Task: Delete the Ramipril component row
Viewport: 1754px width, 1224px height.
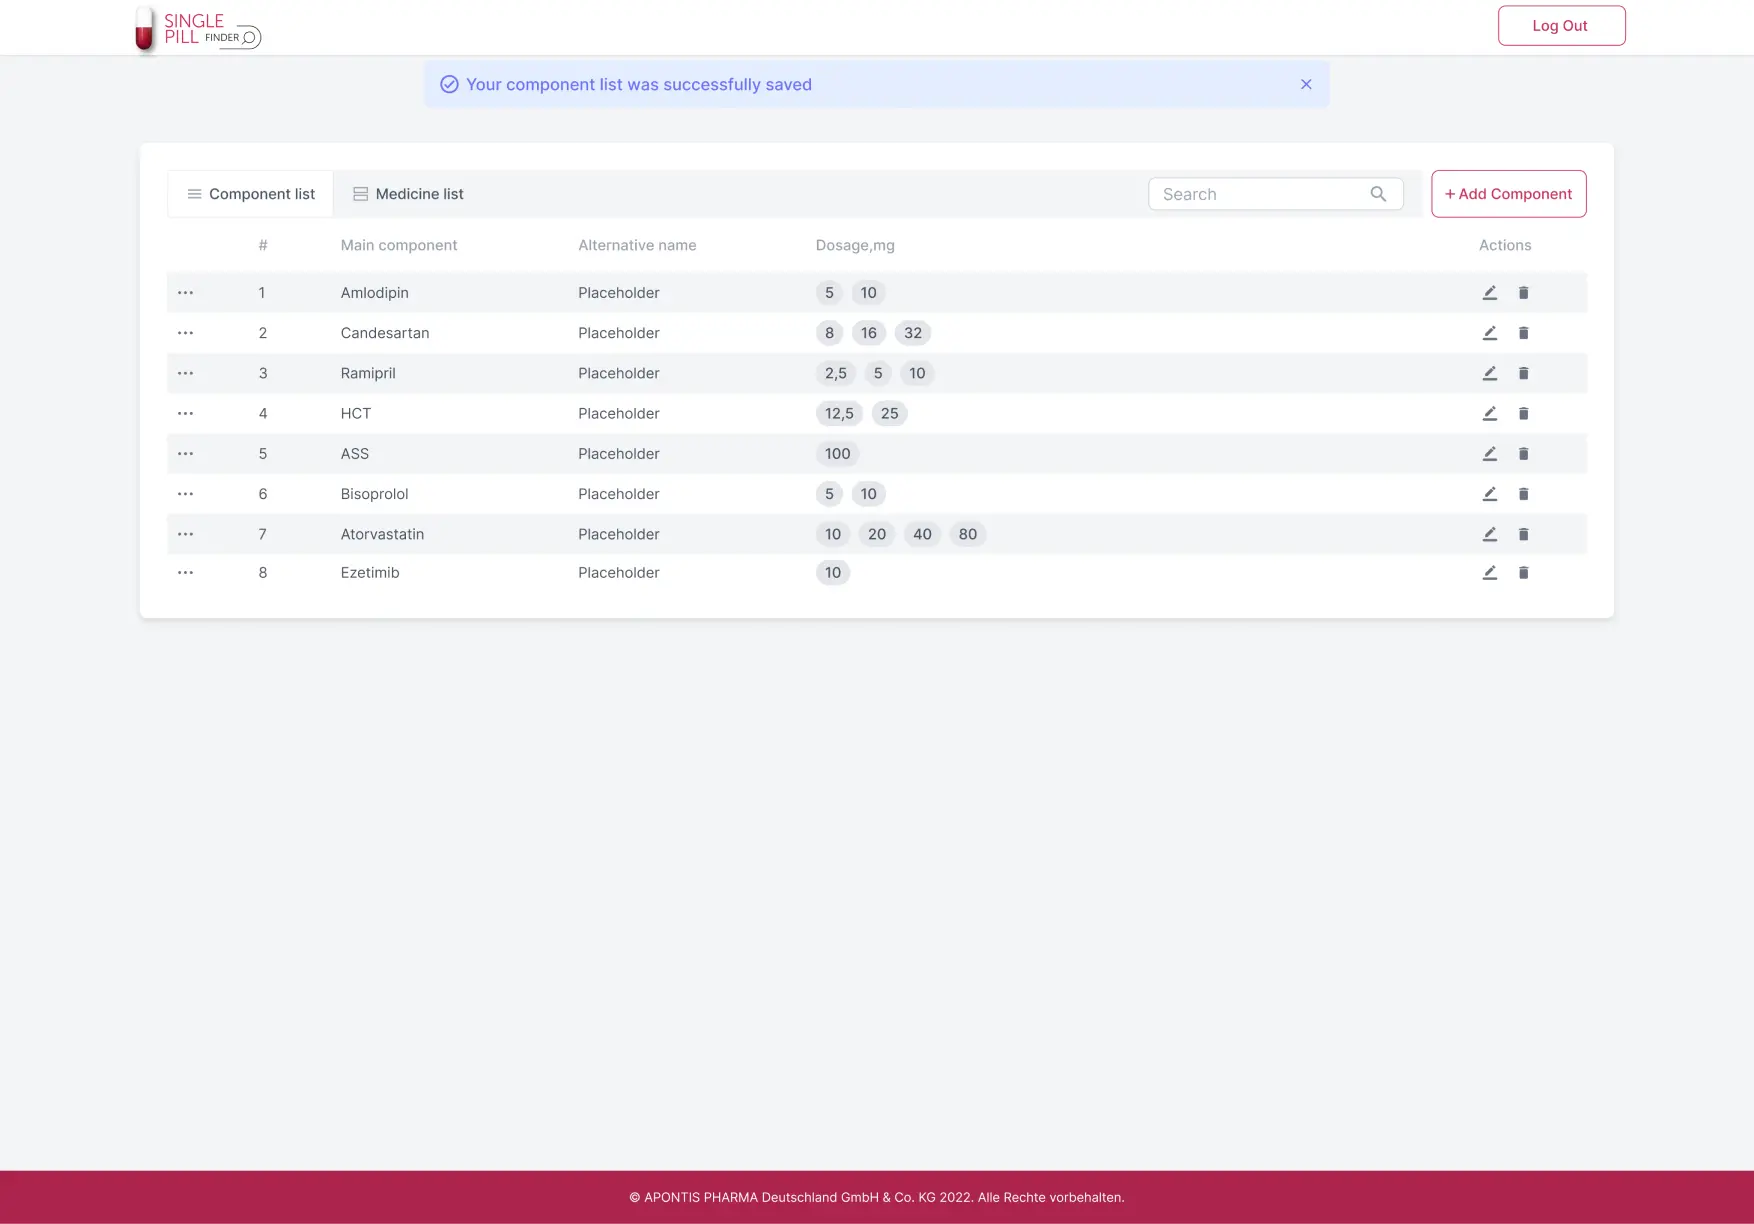Action: pyautogui.click(x=1523, y=373)
